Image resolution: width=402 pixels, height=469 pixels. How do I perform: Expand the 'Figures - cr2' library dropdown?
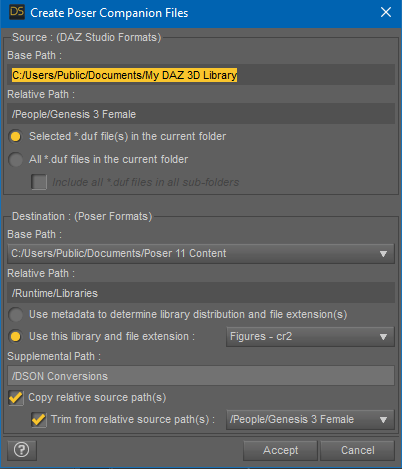coord(310,337)
